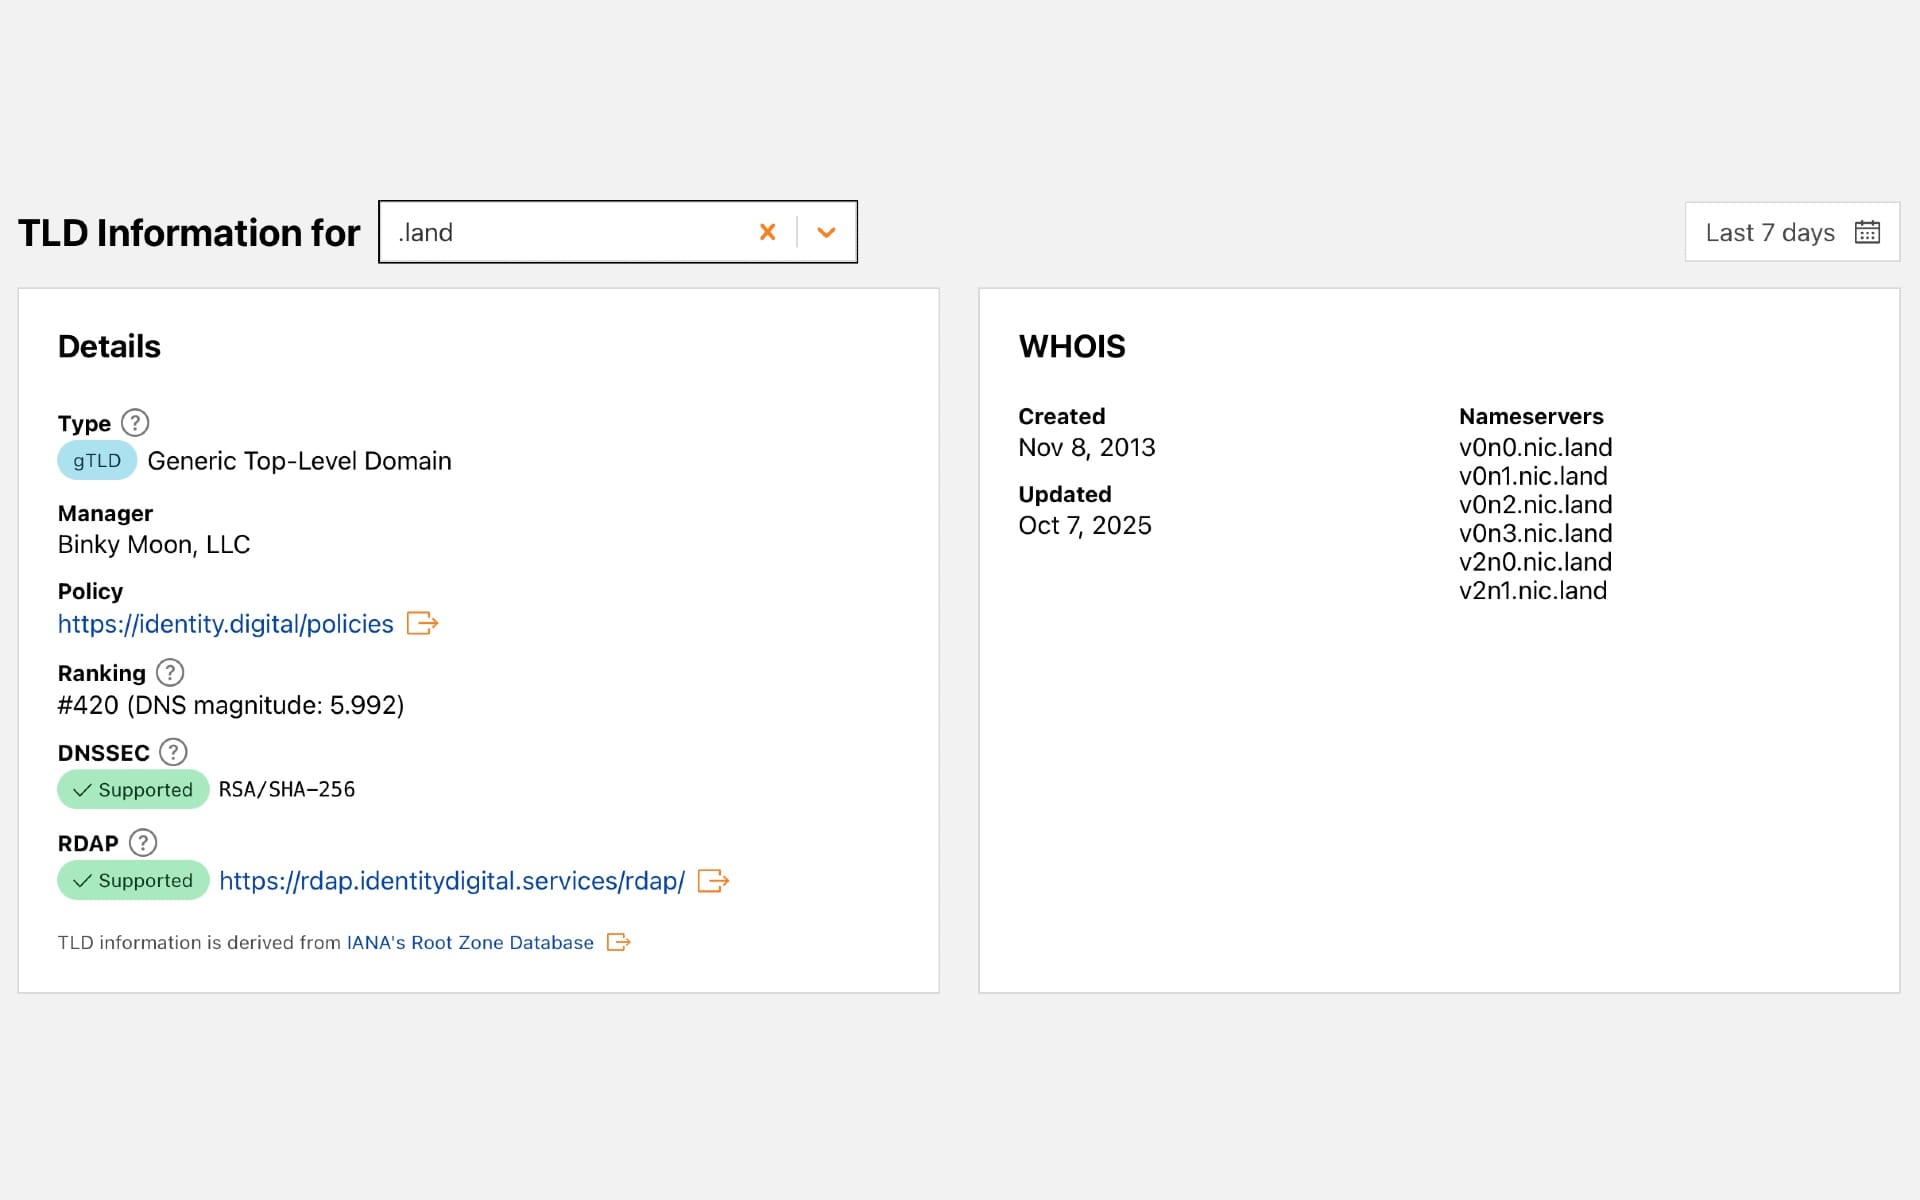Click the help icon next to DNSSEC
This screenshot has height=1200, width=1920.
[174, 752]
